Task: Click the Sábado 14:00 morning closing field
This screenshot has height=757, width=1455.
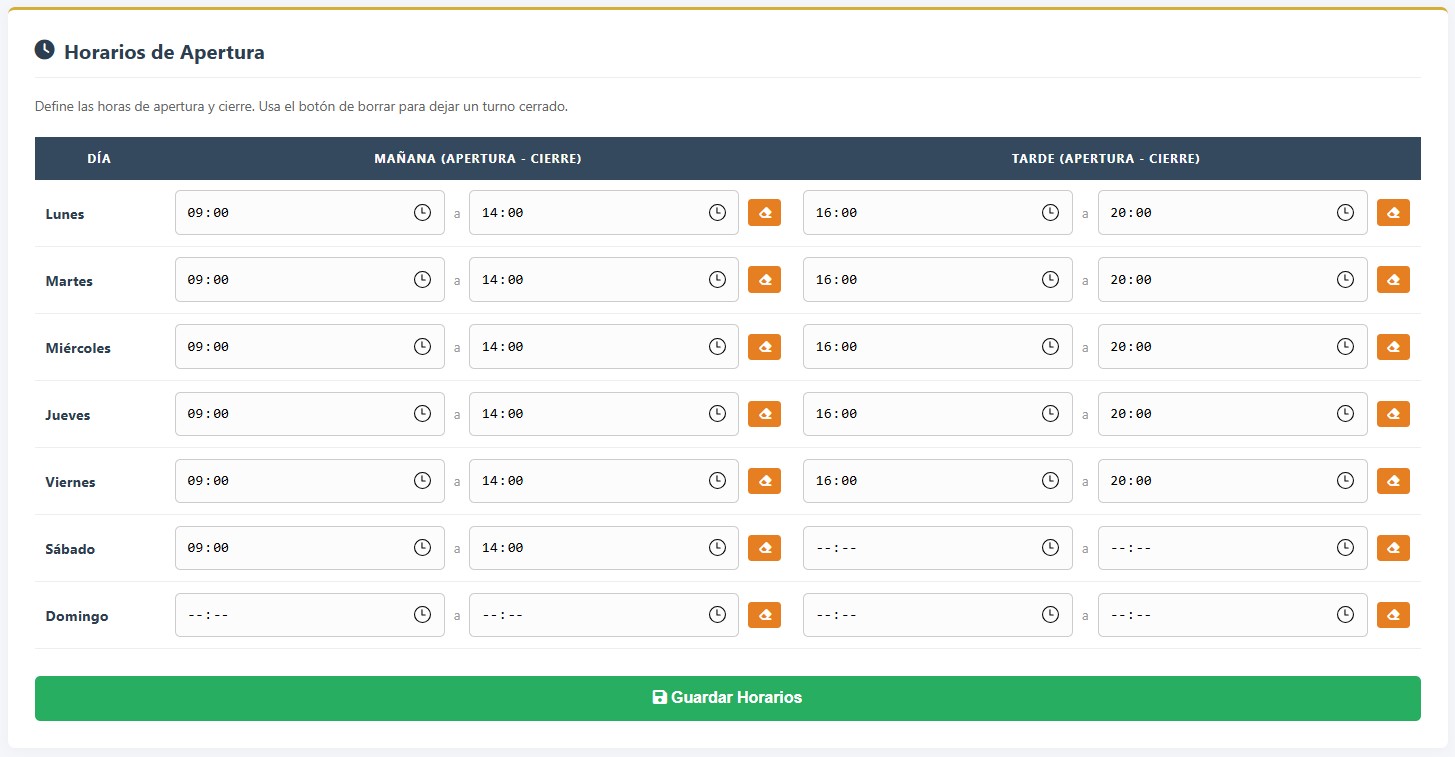Action: 590,547
